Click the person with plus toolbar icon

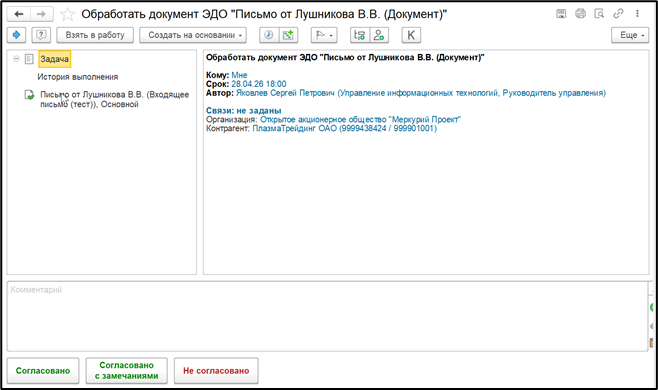click(379, 35)
